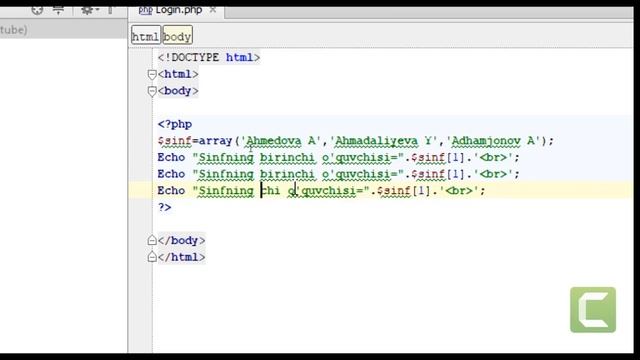Click the collapse all icon in project panel
This screenshot has width=640, height=360.
[x=58, y=10]
